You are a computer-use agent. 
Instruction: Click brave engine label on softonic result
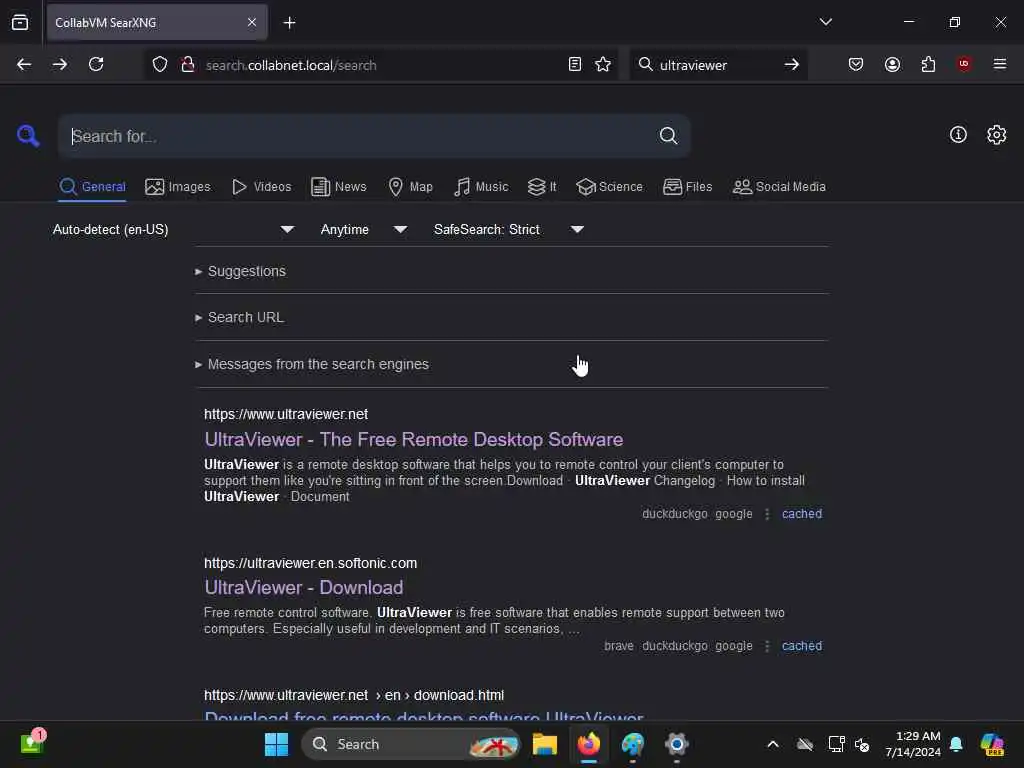[618, 646]
